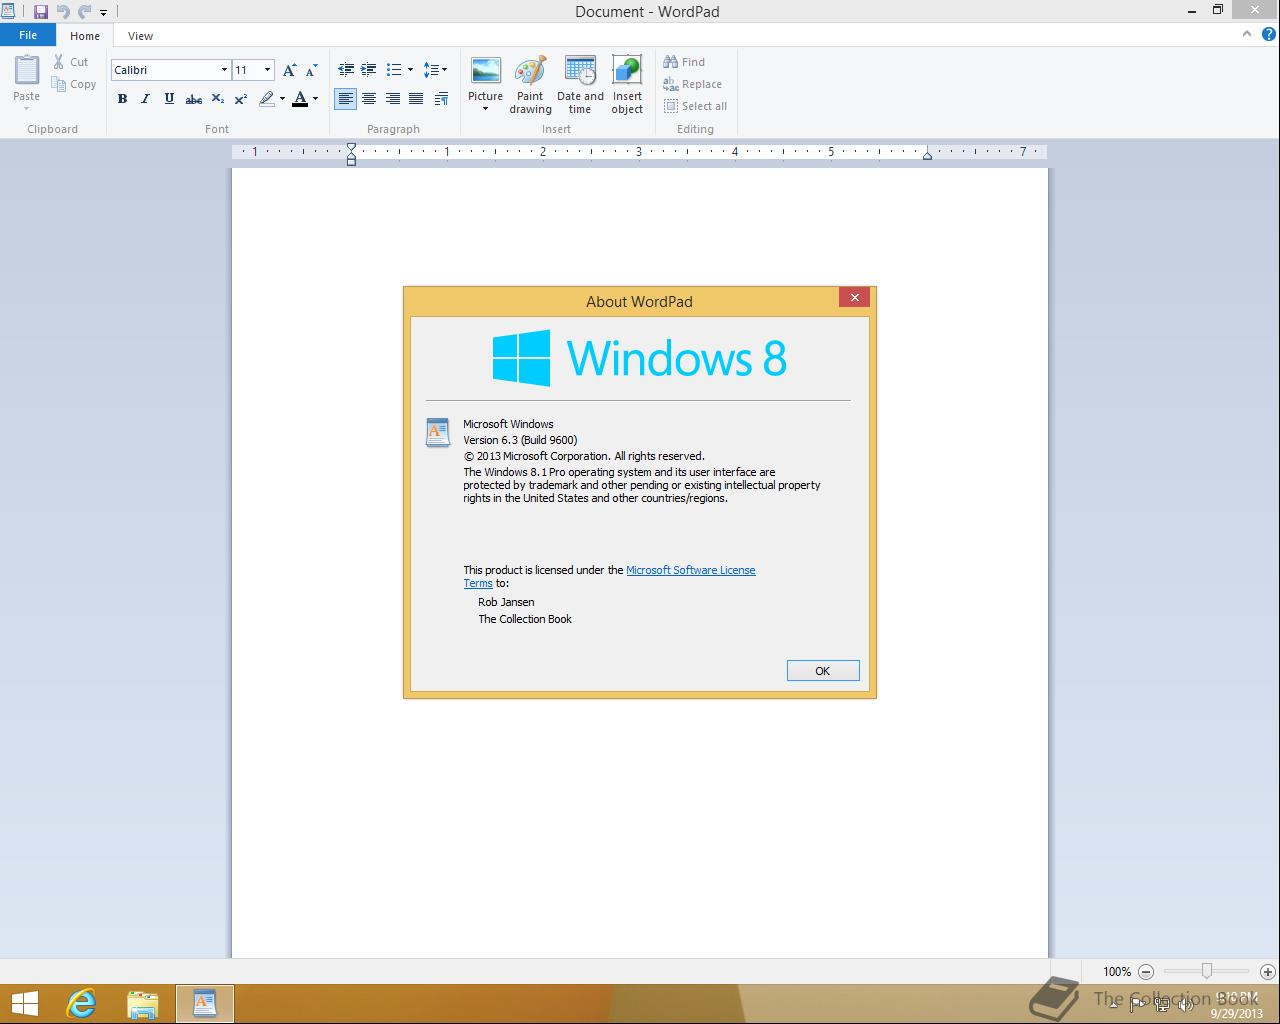Click the Grow font icon
Viewport: 1280px width, 1024px height.
[x=289, y=70]
